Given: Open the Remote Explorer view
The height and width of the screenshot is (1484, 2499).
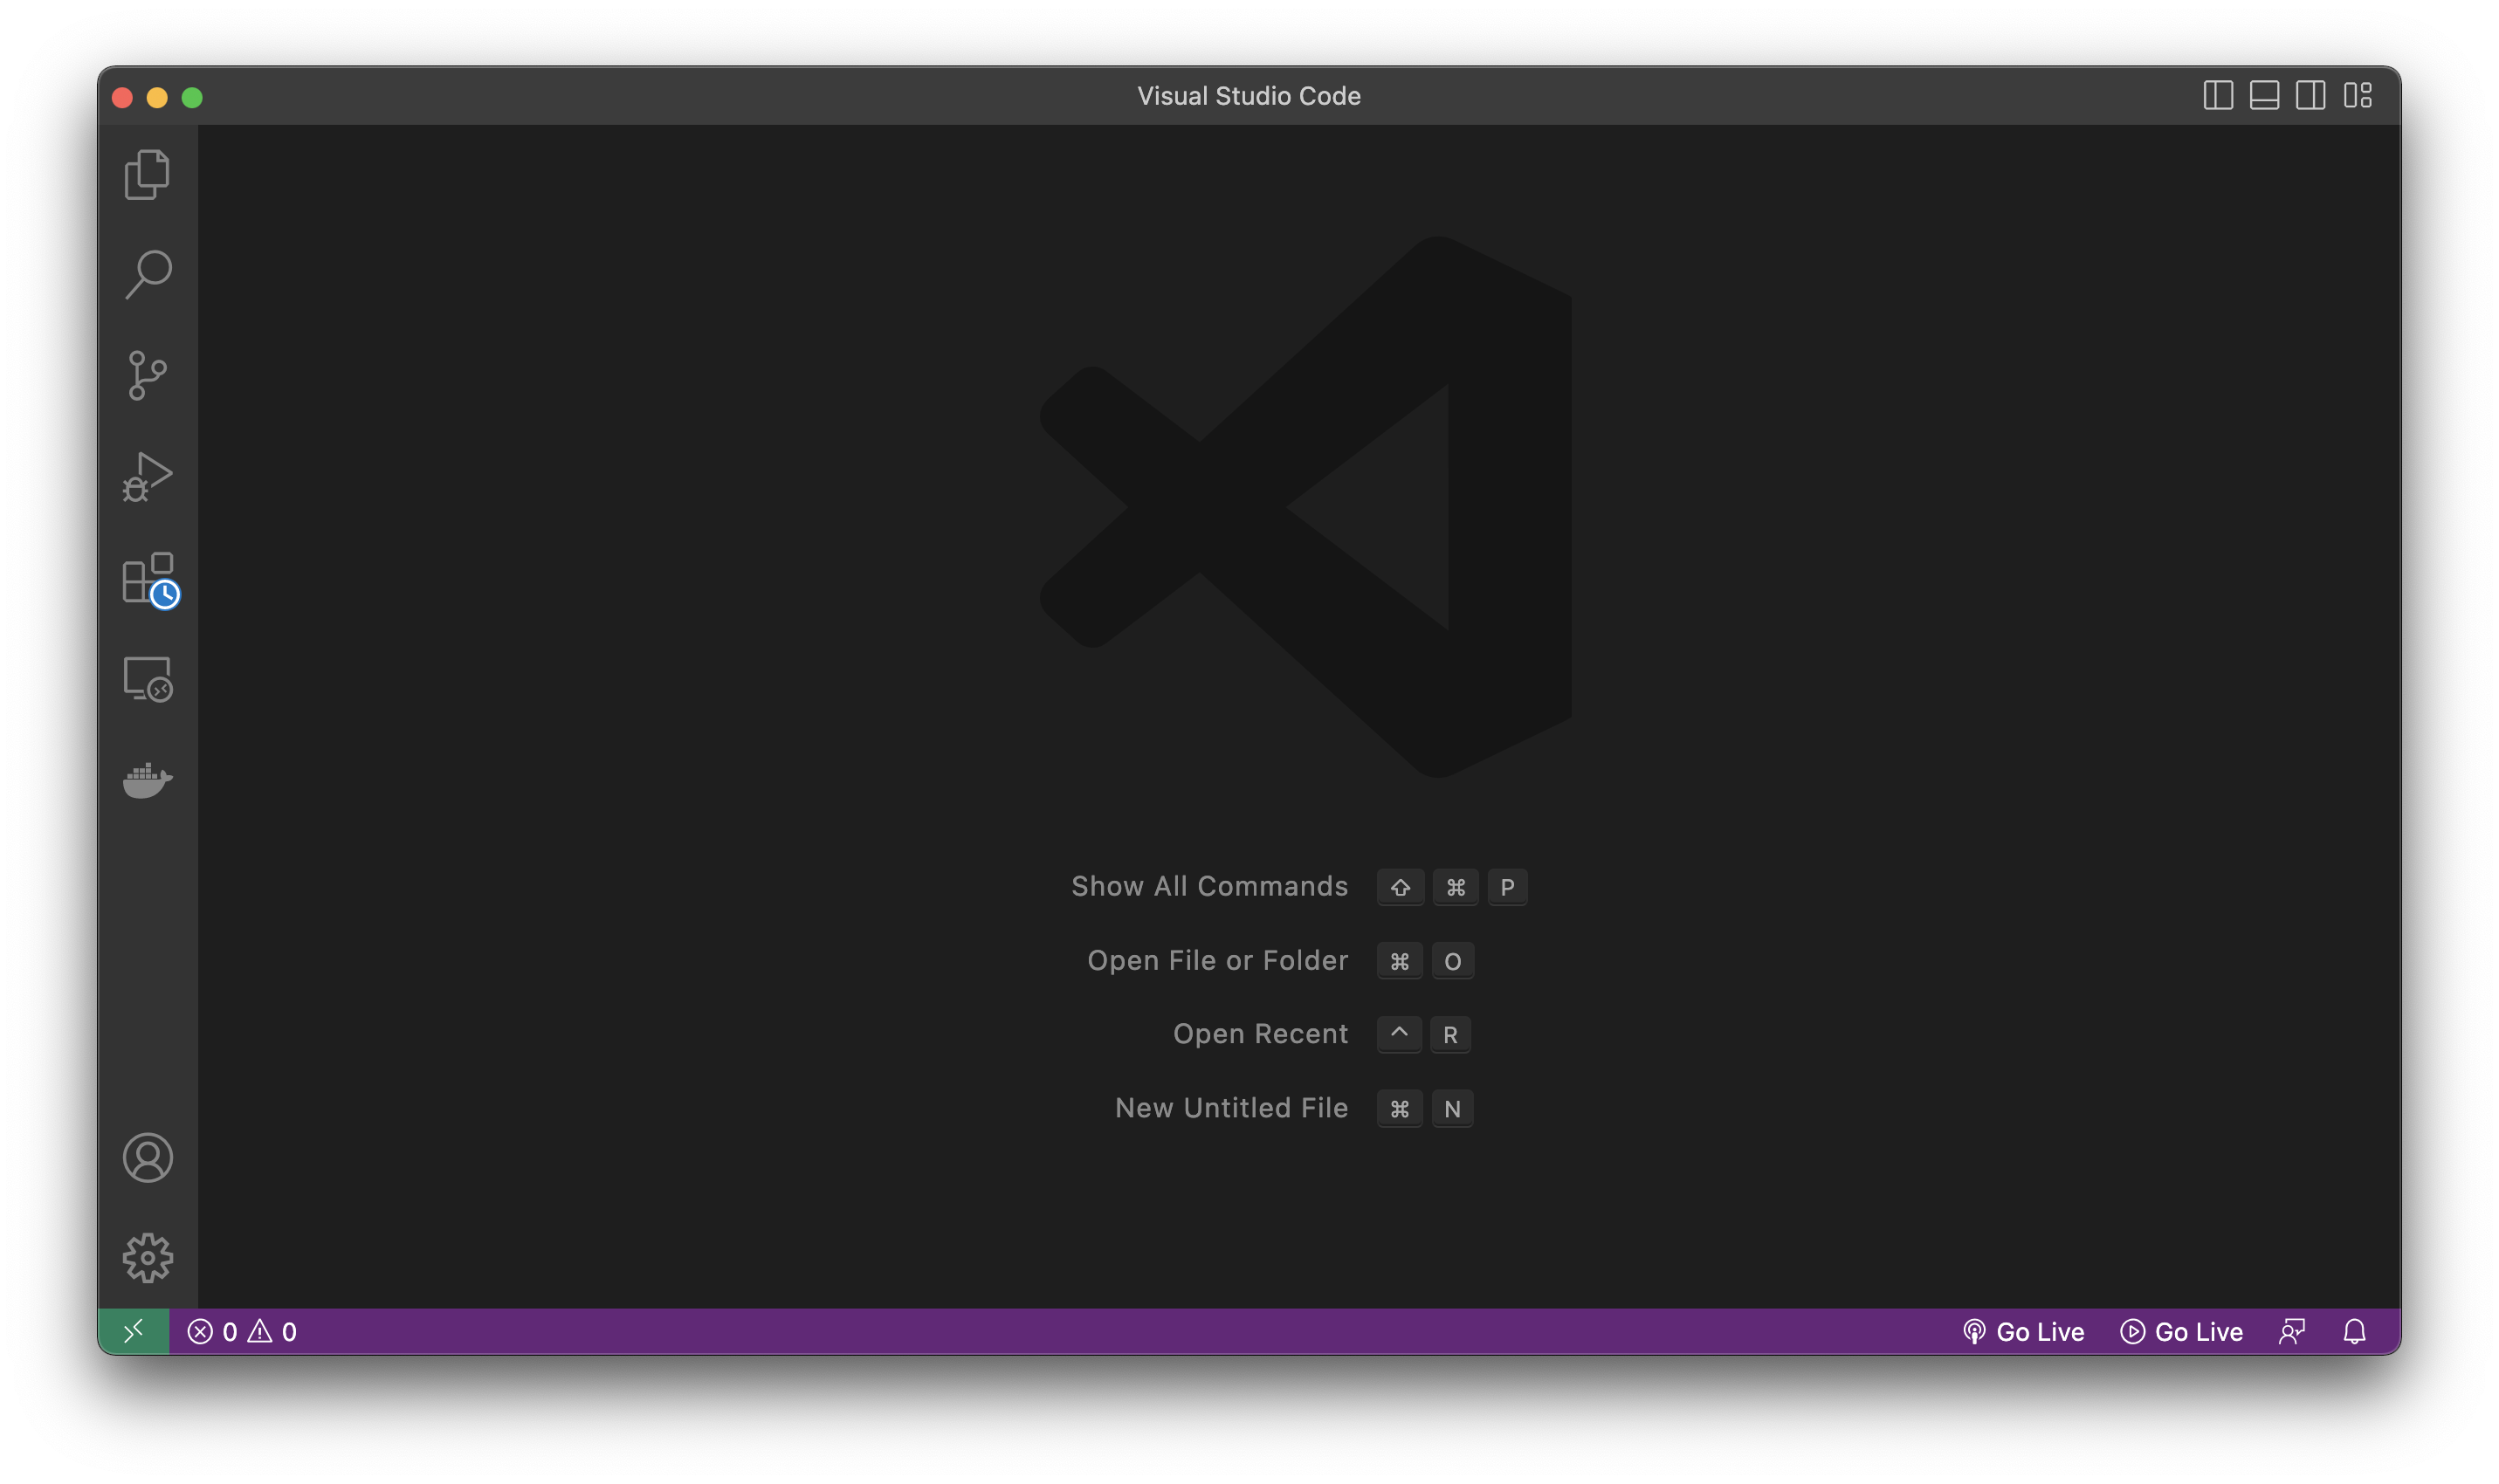Looking at the screenshot, I should [x=147, y=679].
